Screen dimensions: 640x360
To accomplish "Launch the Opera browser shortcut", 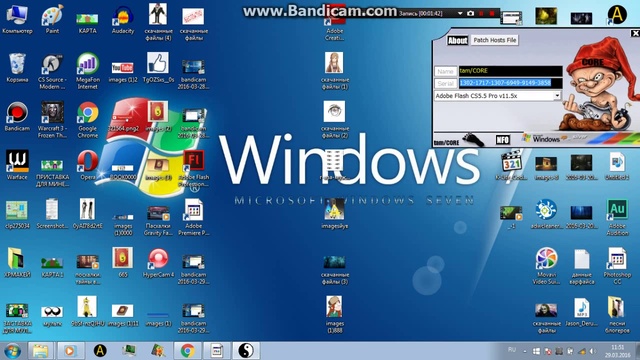I will pos(87,165).
